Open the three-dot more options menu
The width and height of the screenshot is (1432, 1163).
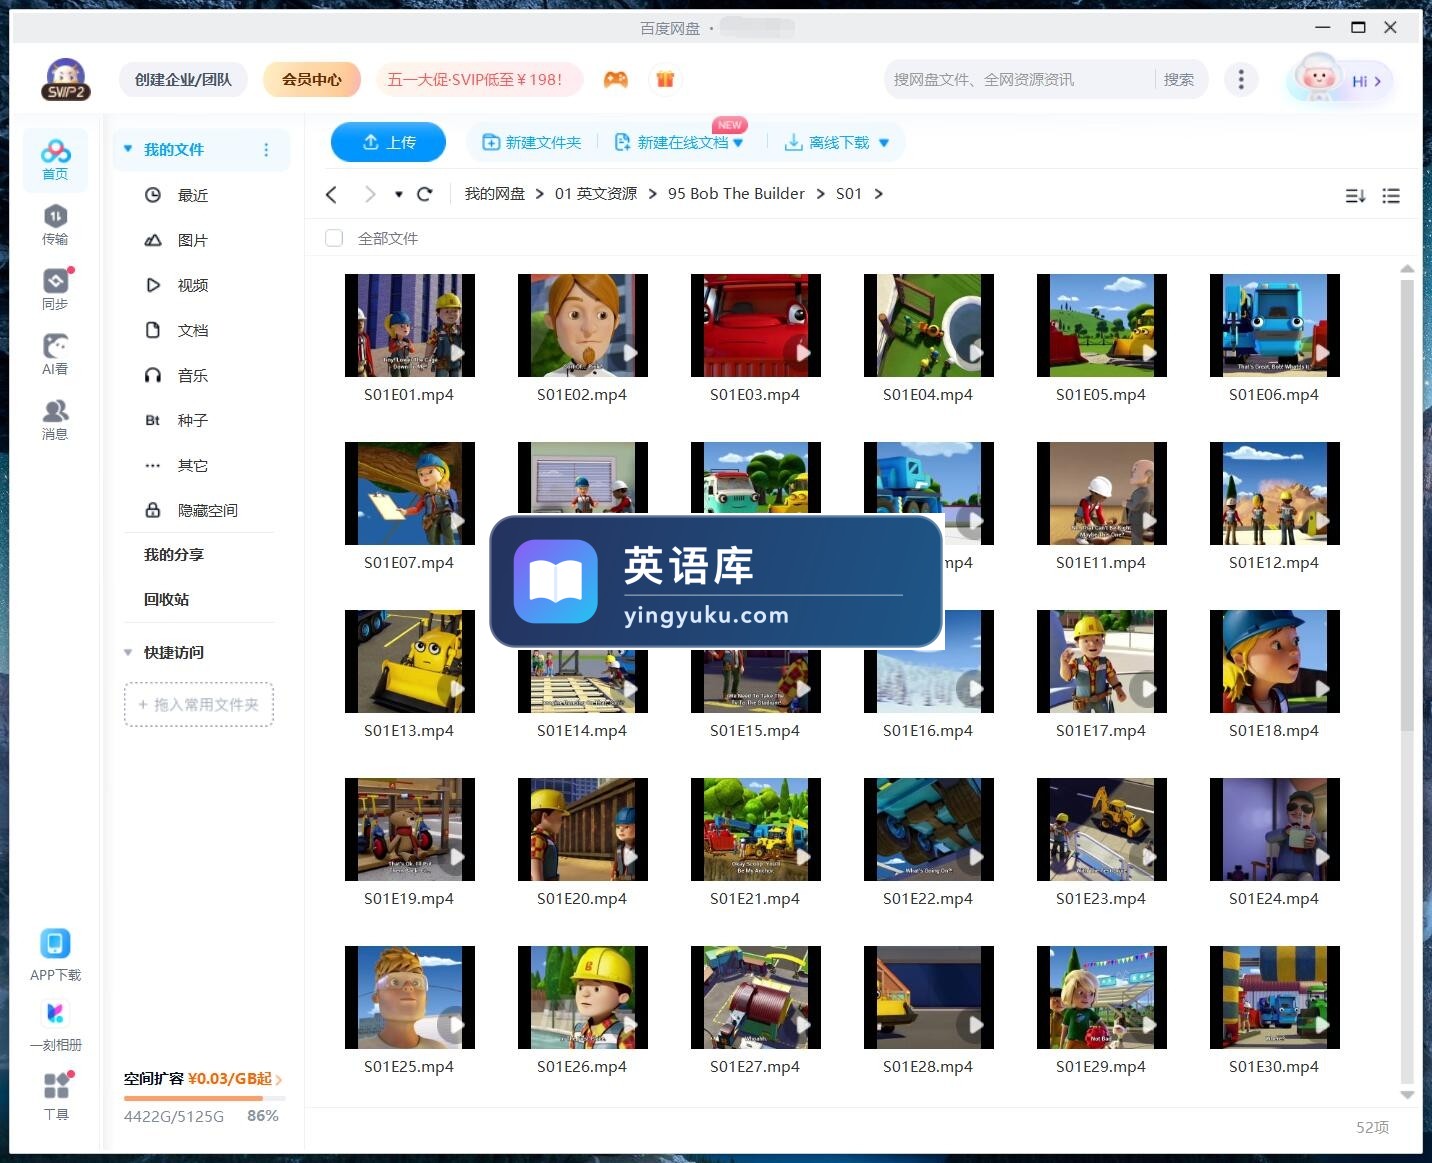[1241, 79]
